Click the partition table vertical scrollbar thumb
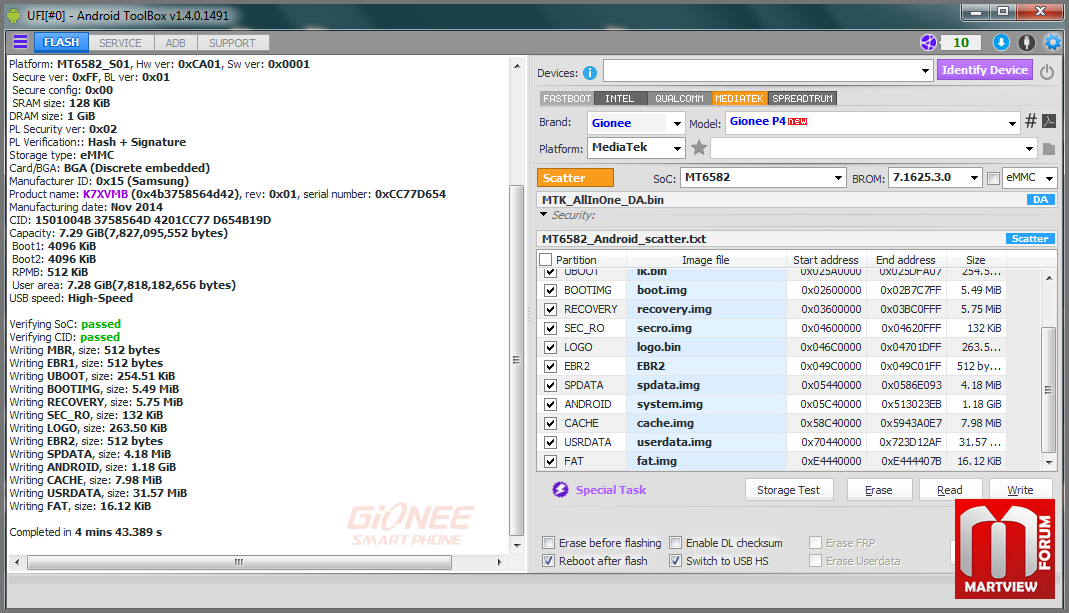Image resolution: width=1069 pixels, height=613 pixels. 1049,389
